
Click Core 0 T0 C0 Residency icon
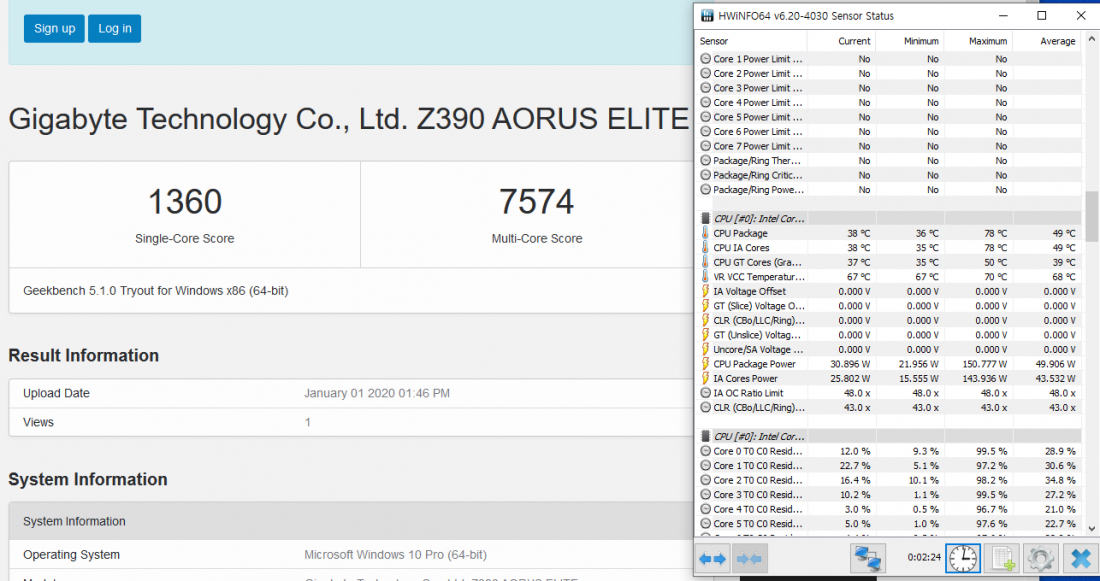[x=706, y=451]
